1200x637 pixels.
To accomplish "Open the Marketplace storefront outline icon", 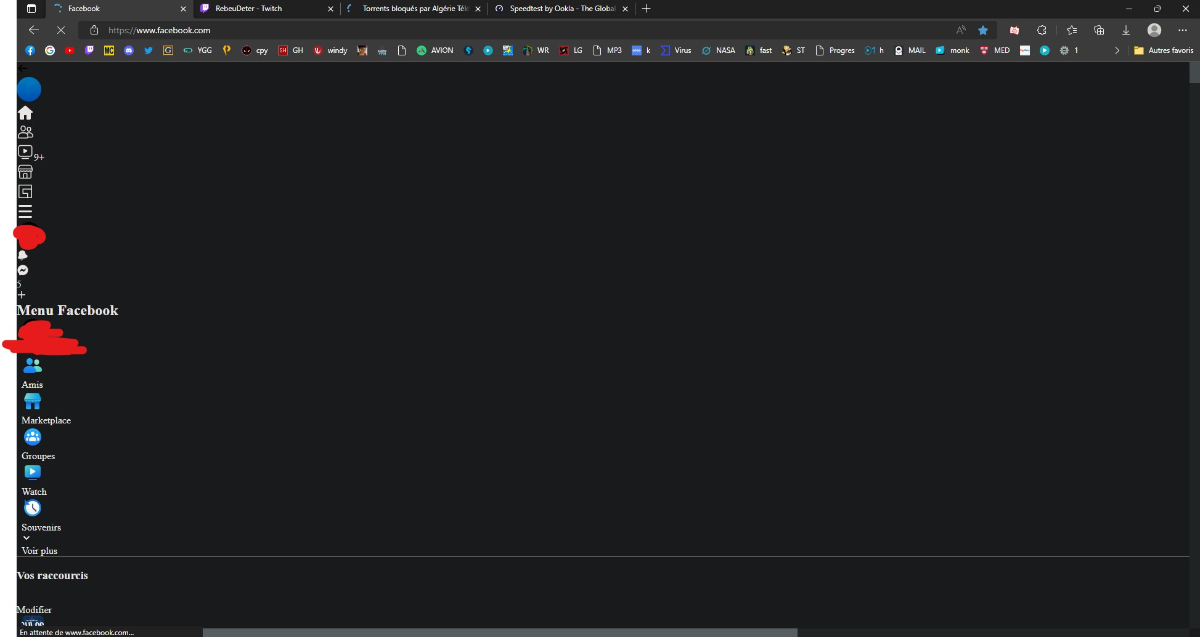I will [x=25, y=172].
